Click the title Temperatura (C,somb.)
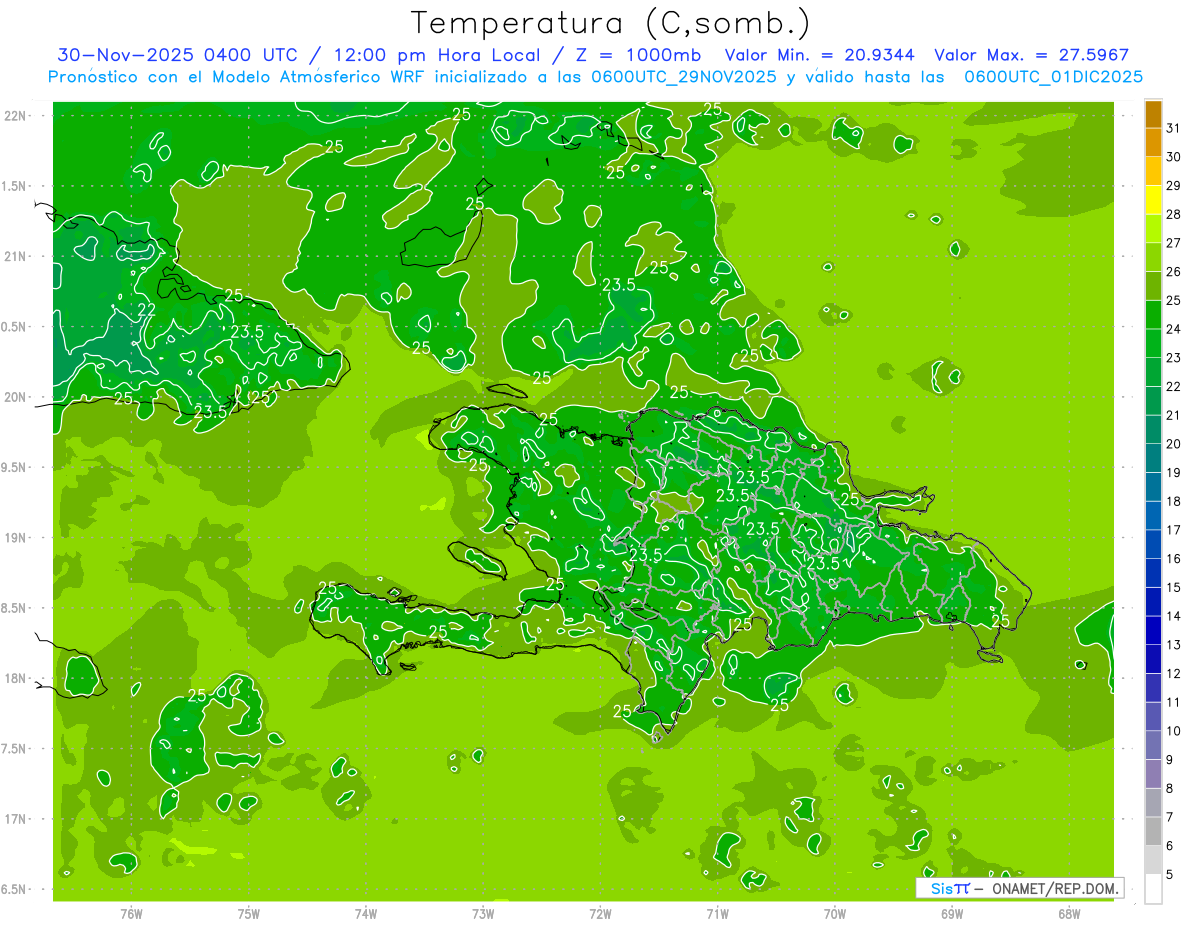Screen dimensions: 1200x927 [611, 23]
